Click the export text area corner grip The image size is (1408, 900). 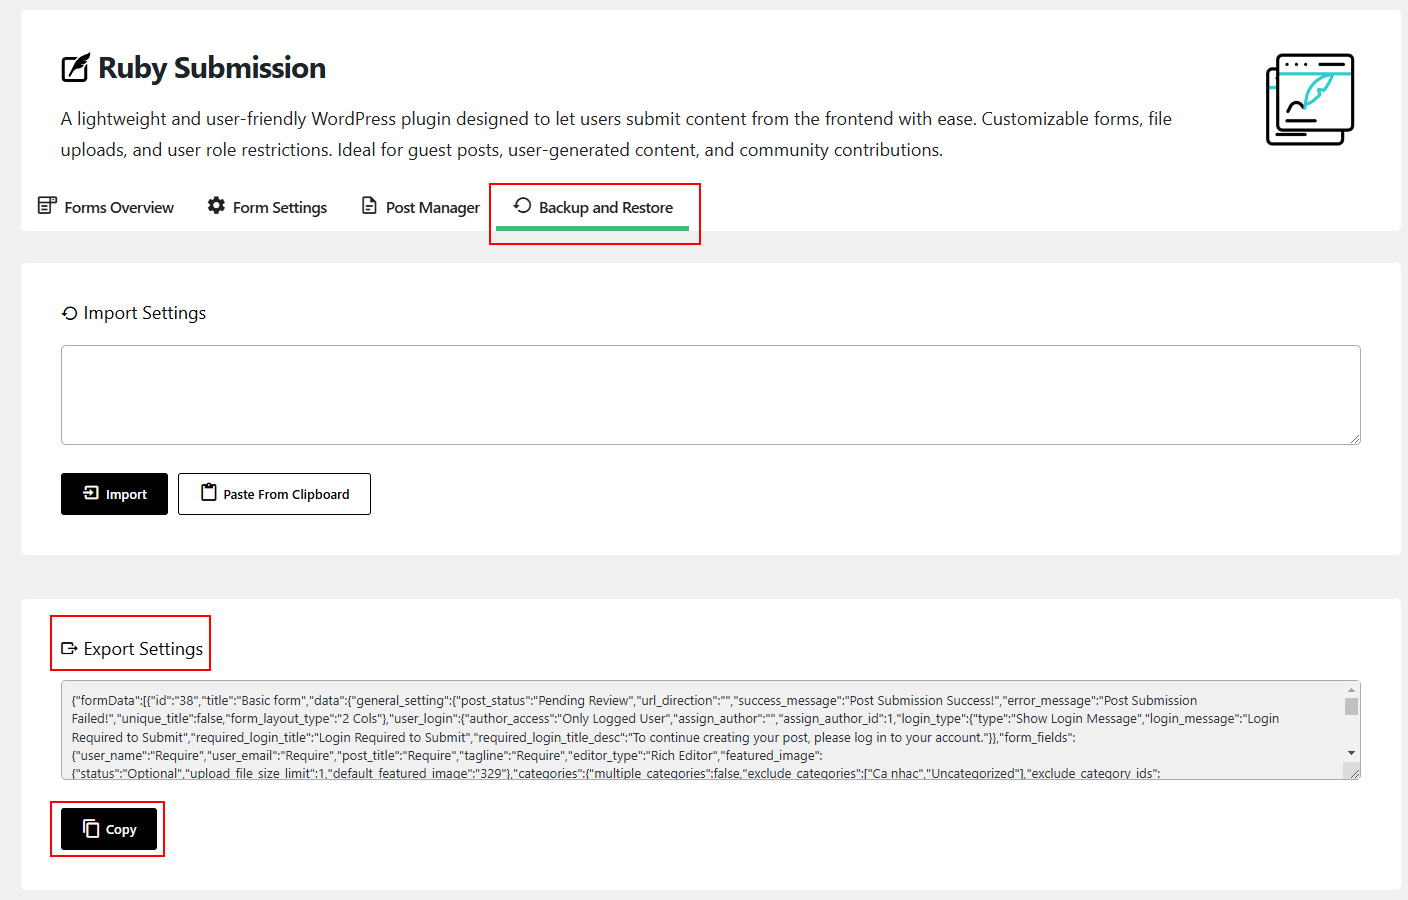(1354, 772)
